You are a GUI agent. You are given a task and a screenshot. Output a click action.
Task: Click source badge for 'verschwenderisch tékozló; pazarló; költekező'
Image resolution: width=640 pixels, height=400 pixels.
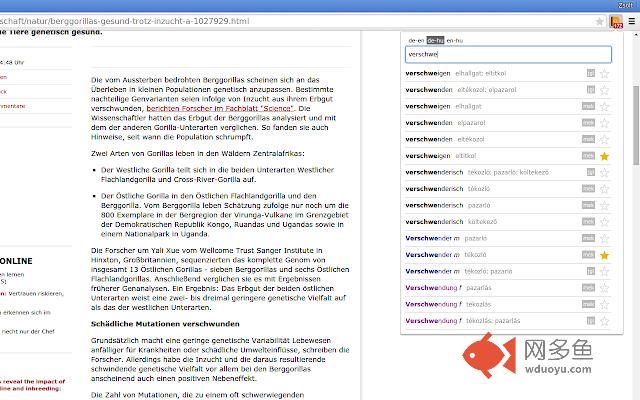coord(591,172)
